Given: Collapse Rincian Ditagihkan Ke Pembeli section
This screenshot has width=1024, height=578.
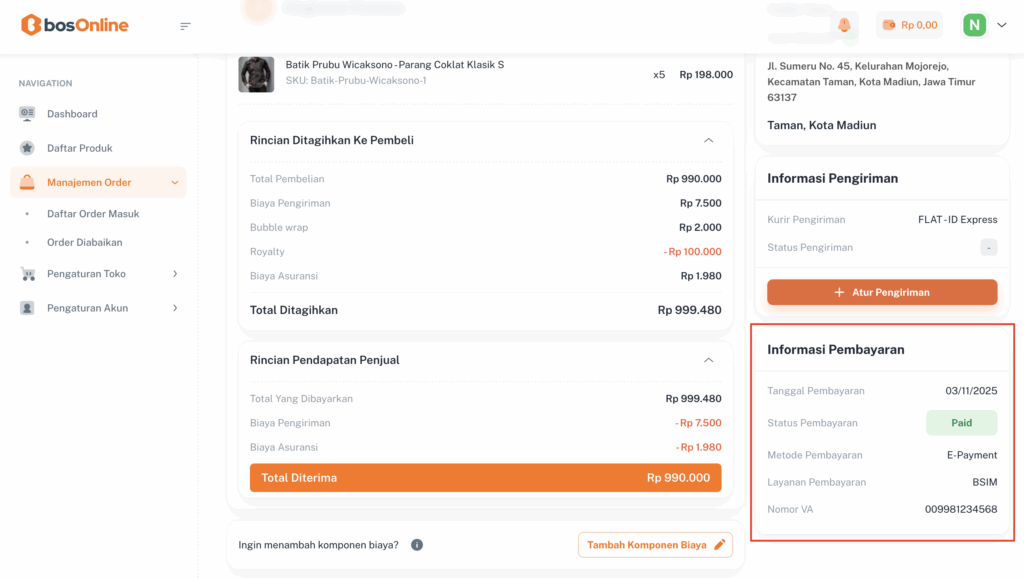Looking at the screenshot, I should 708,141.
